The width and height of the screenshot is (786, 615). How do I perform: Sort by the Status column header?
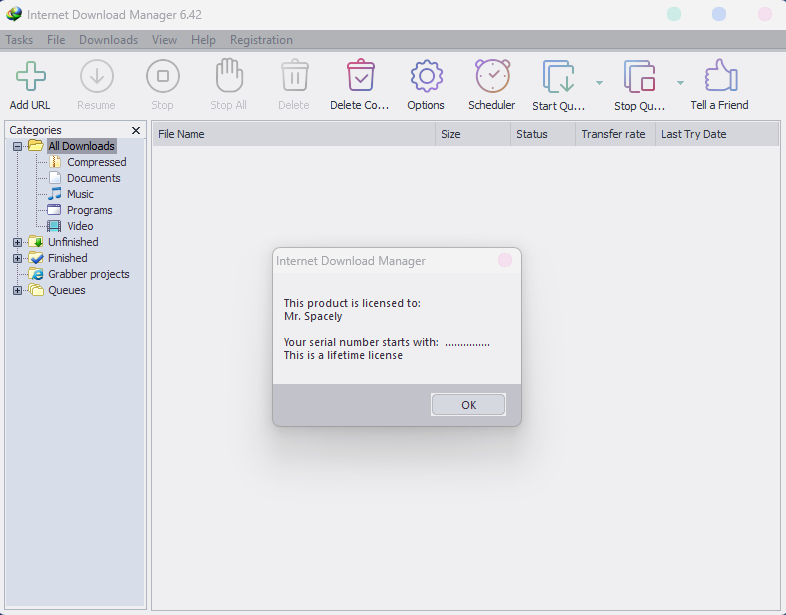543,134
